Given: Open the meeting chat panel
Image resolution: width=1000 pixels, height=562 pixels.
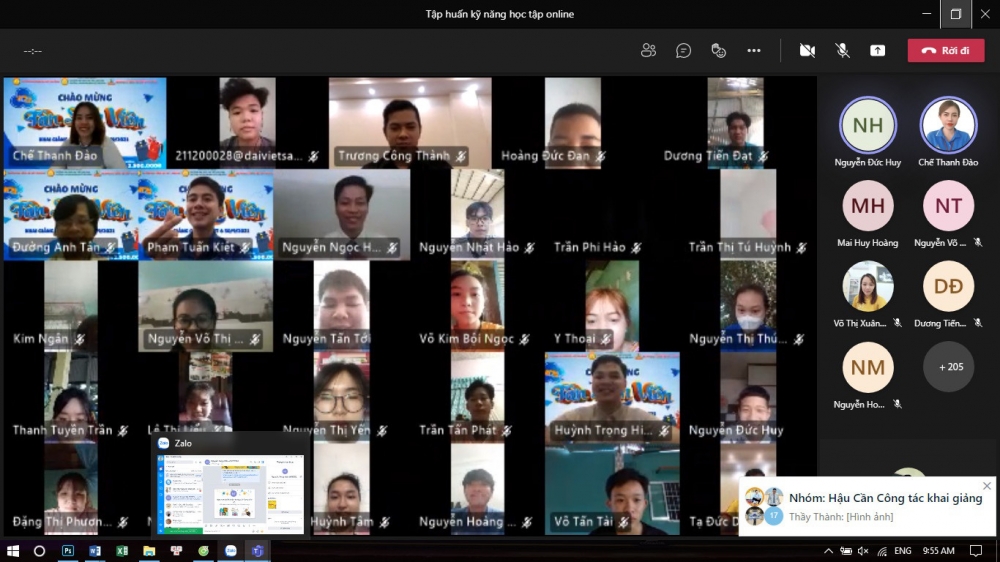Looking at the screenshot, I should pos(684,51).
